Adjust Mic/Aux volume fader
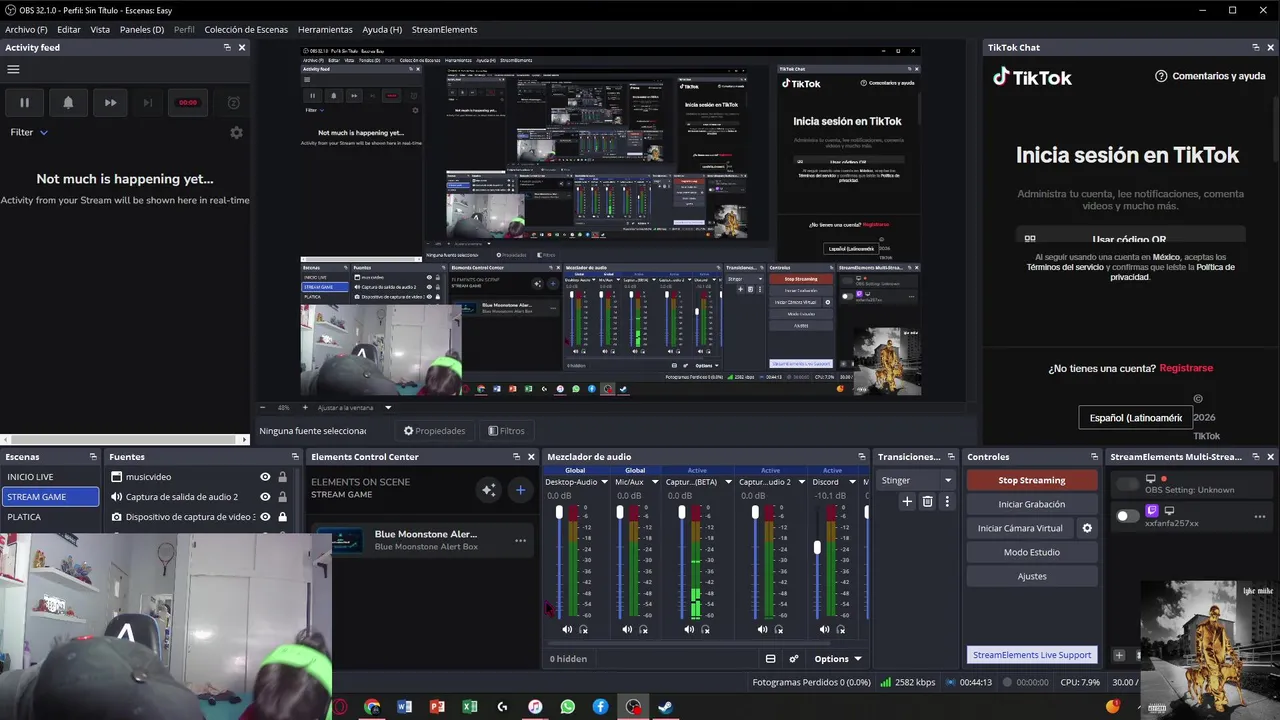Screen dimensions: 1280x720 [620, 513]
